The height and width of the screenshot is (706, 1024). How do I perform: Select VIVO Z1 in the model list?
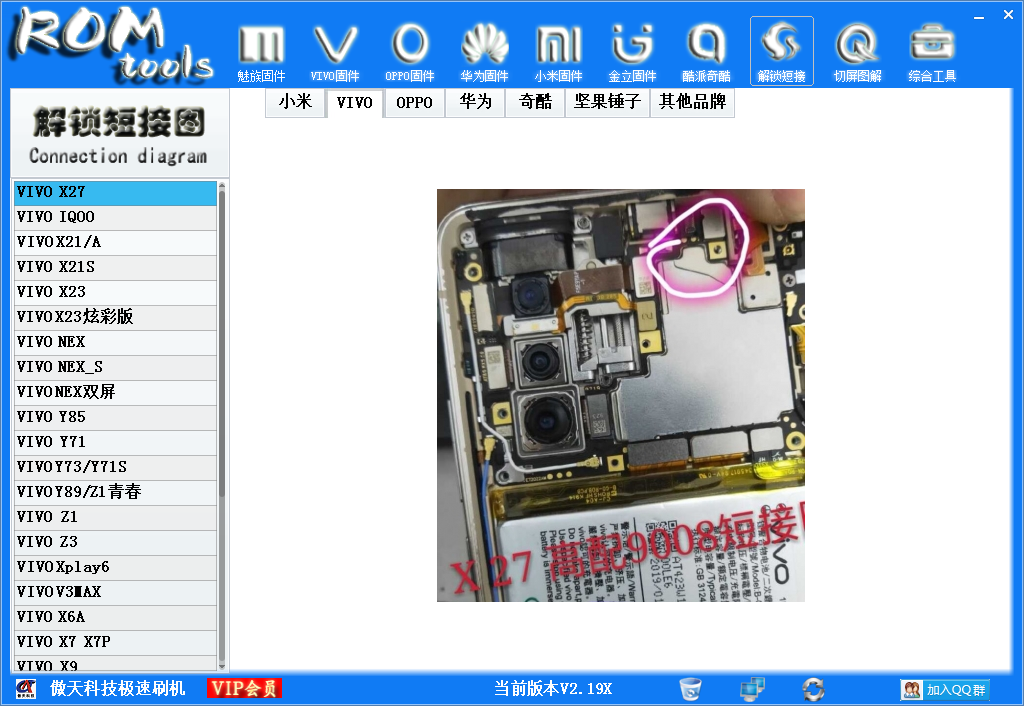[x=115, y=517]
